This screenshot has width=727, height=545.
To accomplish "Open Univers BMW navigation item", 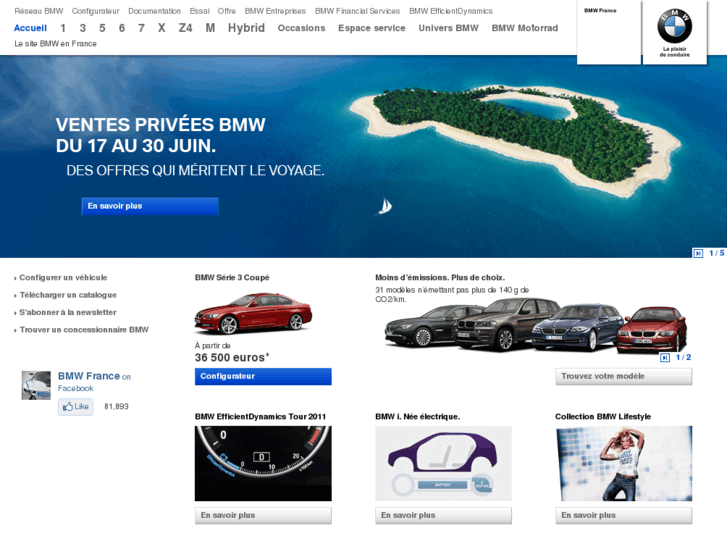I will coord(448,28).
